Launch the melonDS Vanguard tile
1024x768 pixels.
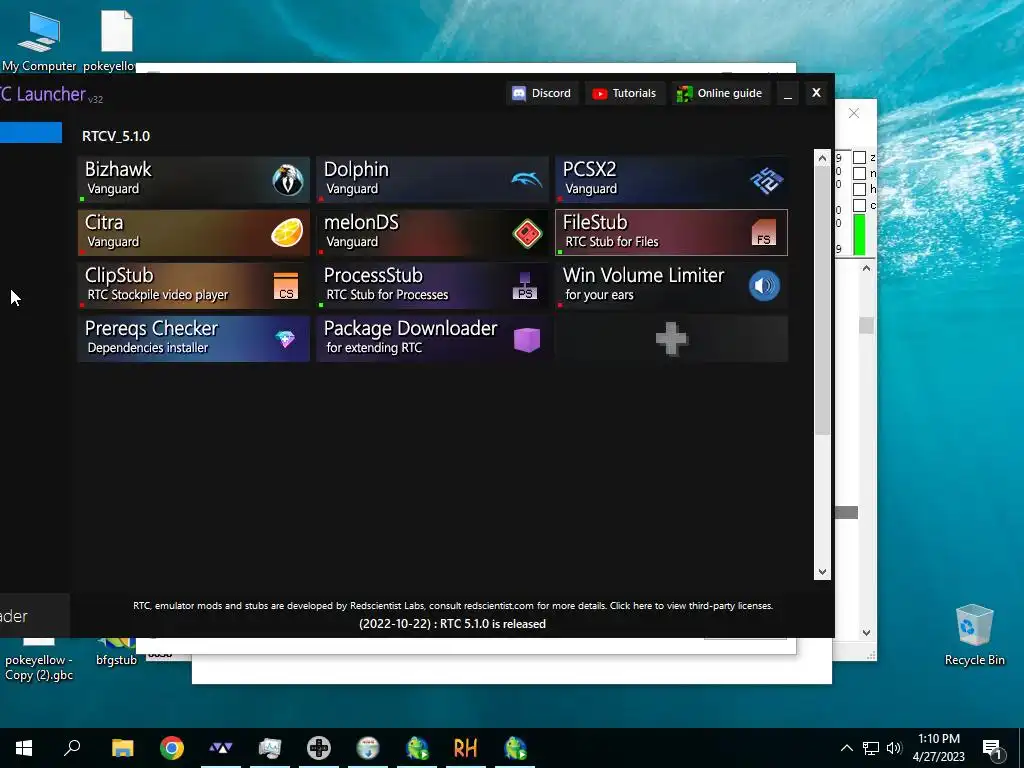point(432,232)
